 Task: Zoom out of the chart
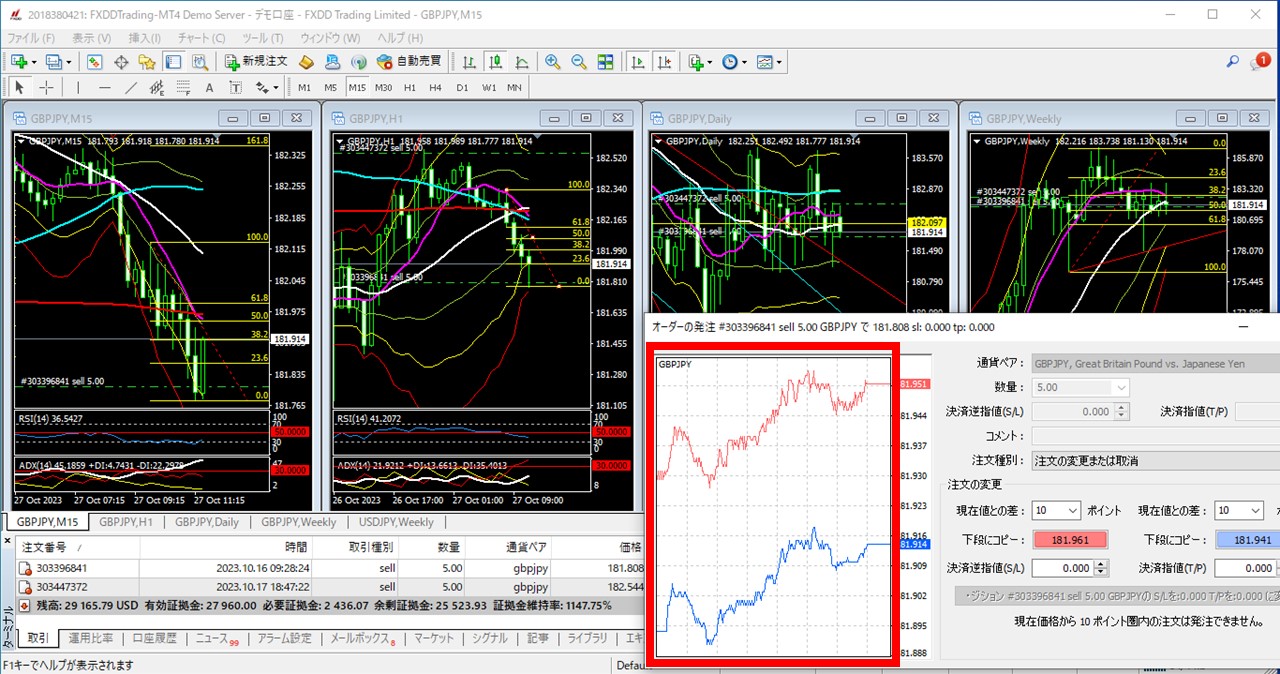click(x=578, y=62)
